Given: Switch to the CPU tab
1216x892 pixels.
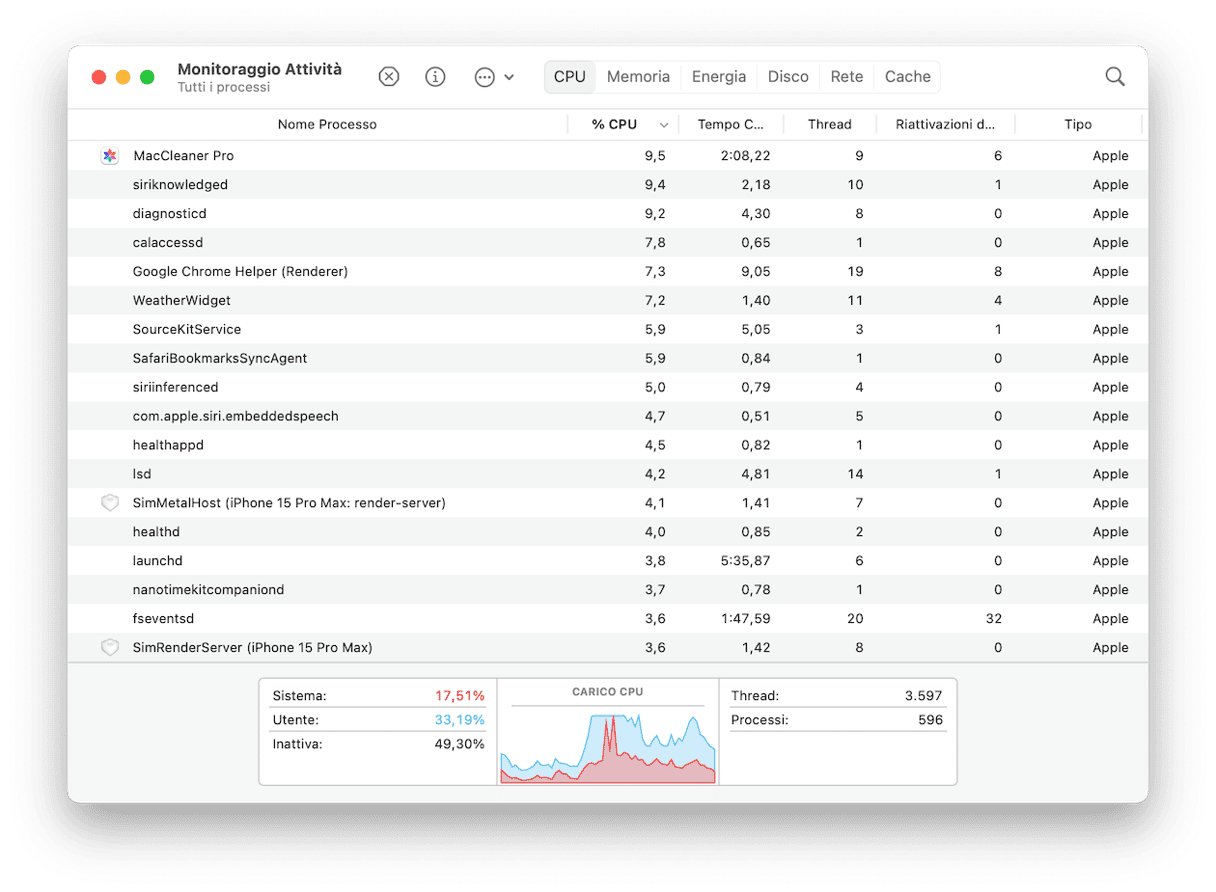Looking at the screenshot, I should (x=570, y=77).
